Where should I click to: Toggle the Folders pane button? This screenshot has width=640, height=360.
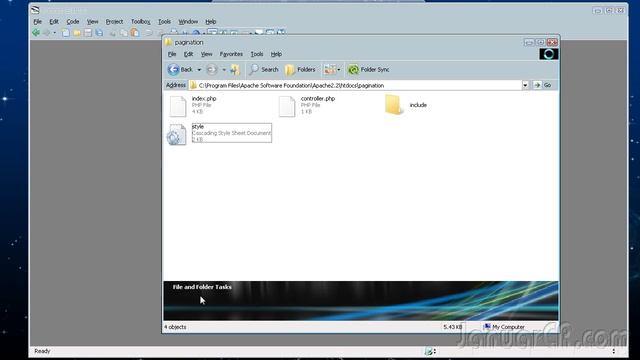pos(300,70)
